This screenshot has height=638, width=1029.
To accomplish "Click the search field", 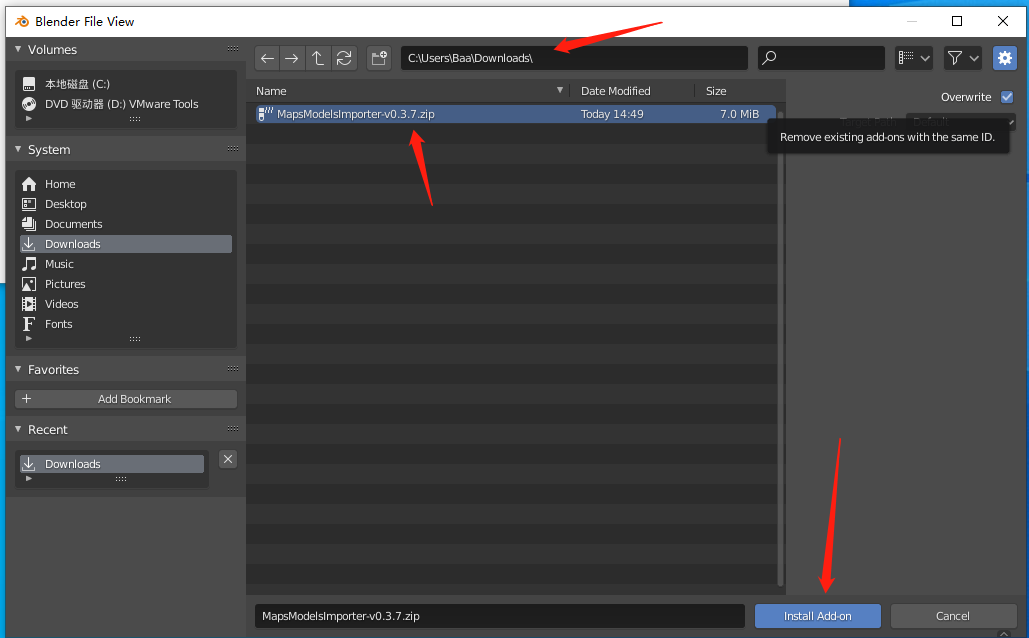I will click(821, 58).
